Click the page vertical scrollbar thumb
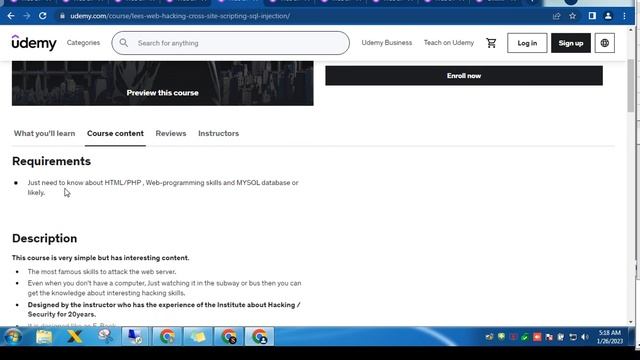This screenshot has width=640, height=360. [x=631, y=86]
